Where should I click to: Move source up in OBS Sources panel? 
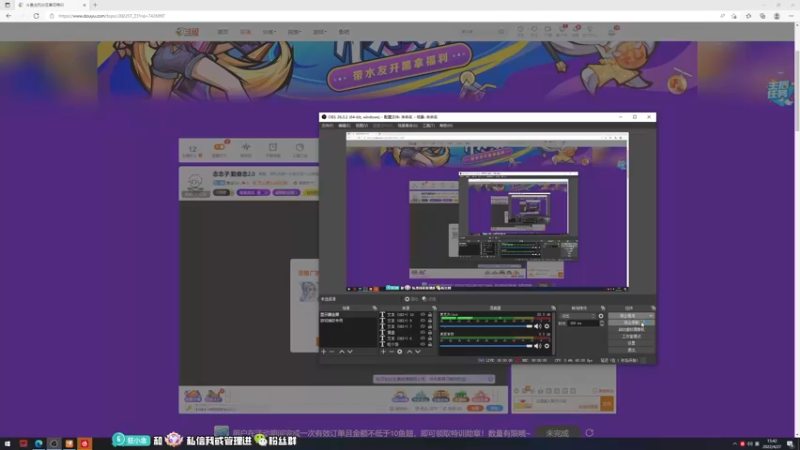coord(409,352)
